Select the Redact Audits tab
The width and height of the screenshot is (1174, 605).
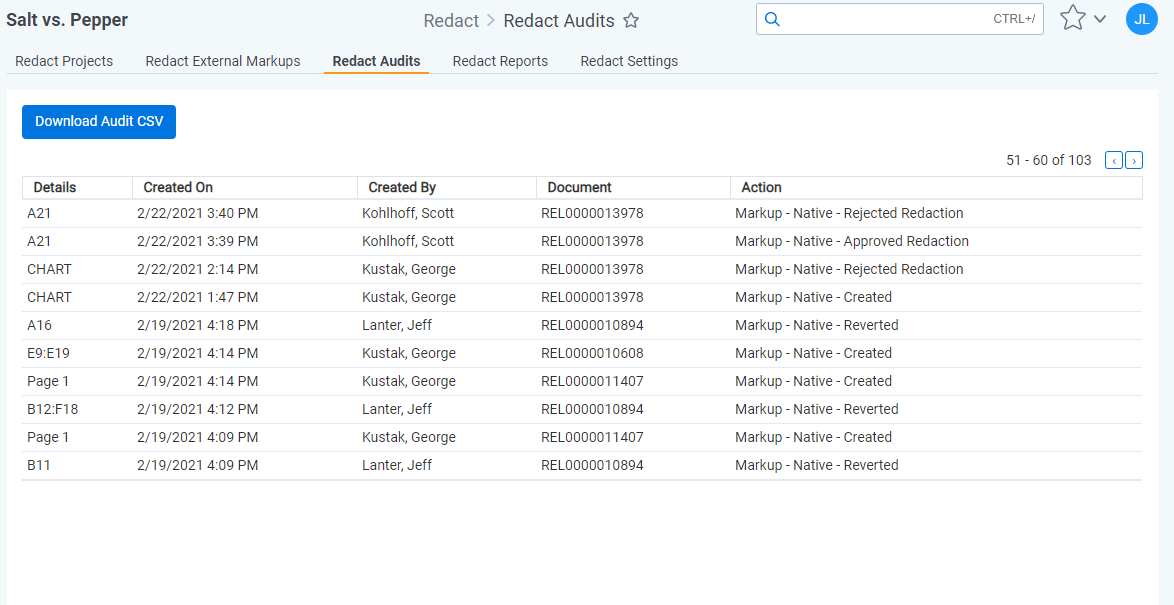pos(377,61)
